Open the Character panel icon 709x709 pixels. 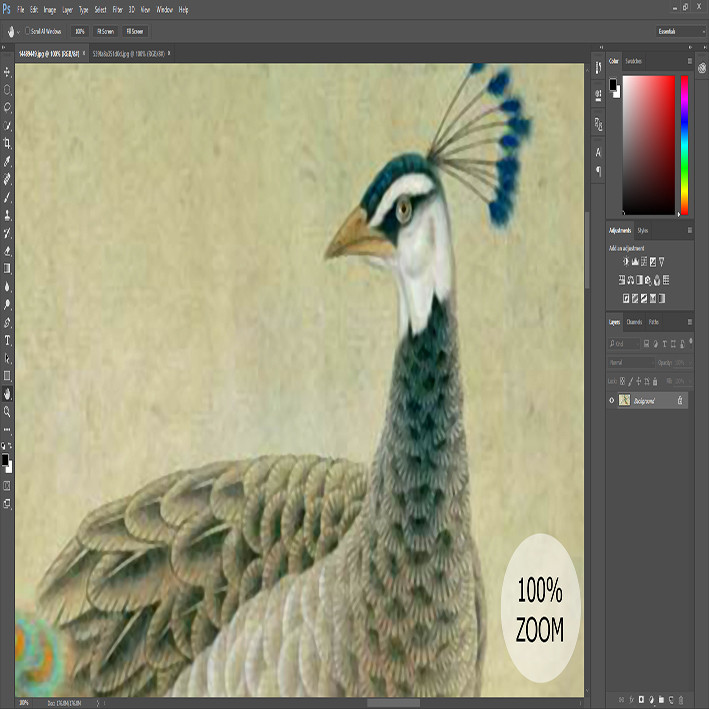coord(598,152)
